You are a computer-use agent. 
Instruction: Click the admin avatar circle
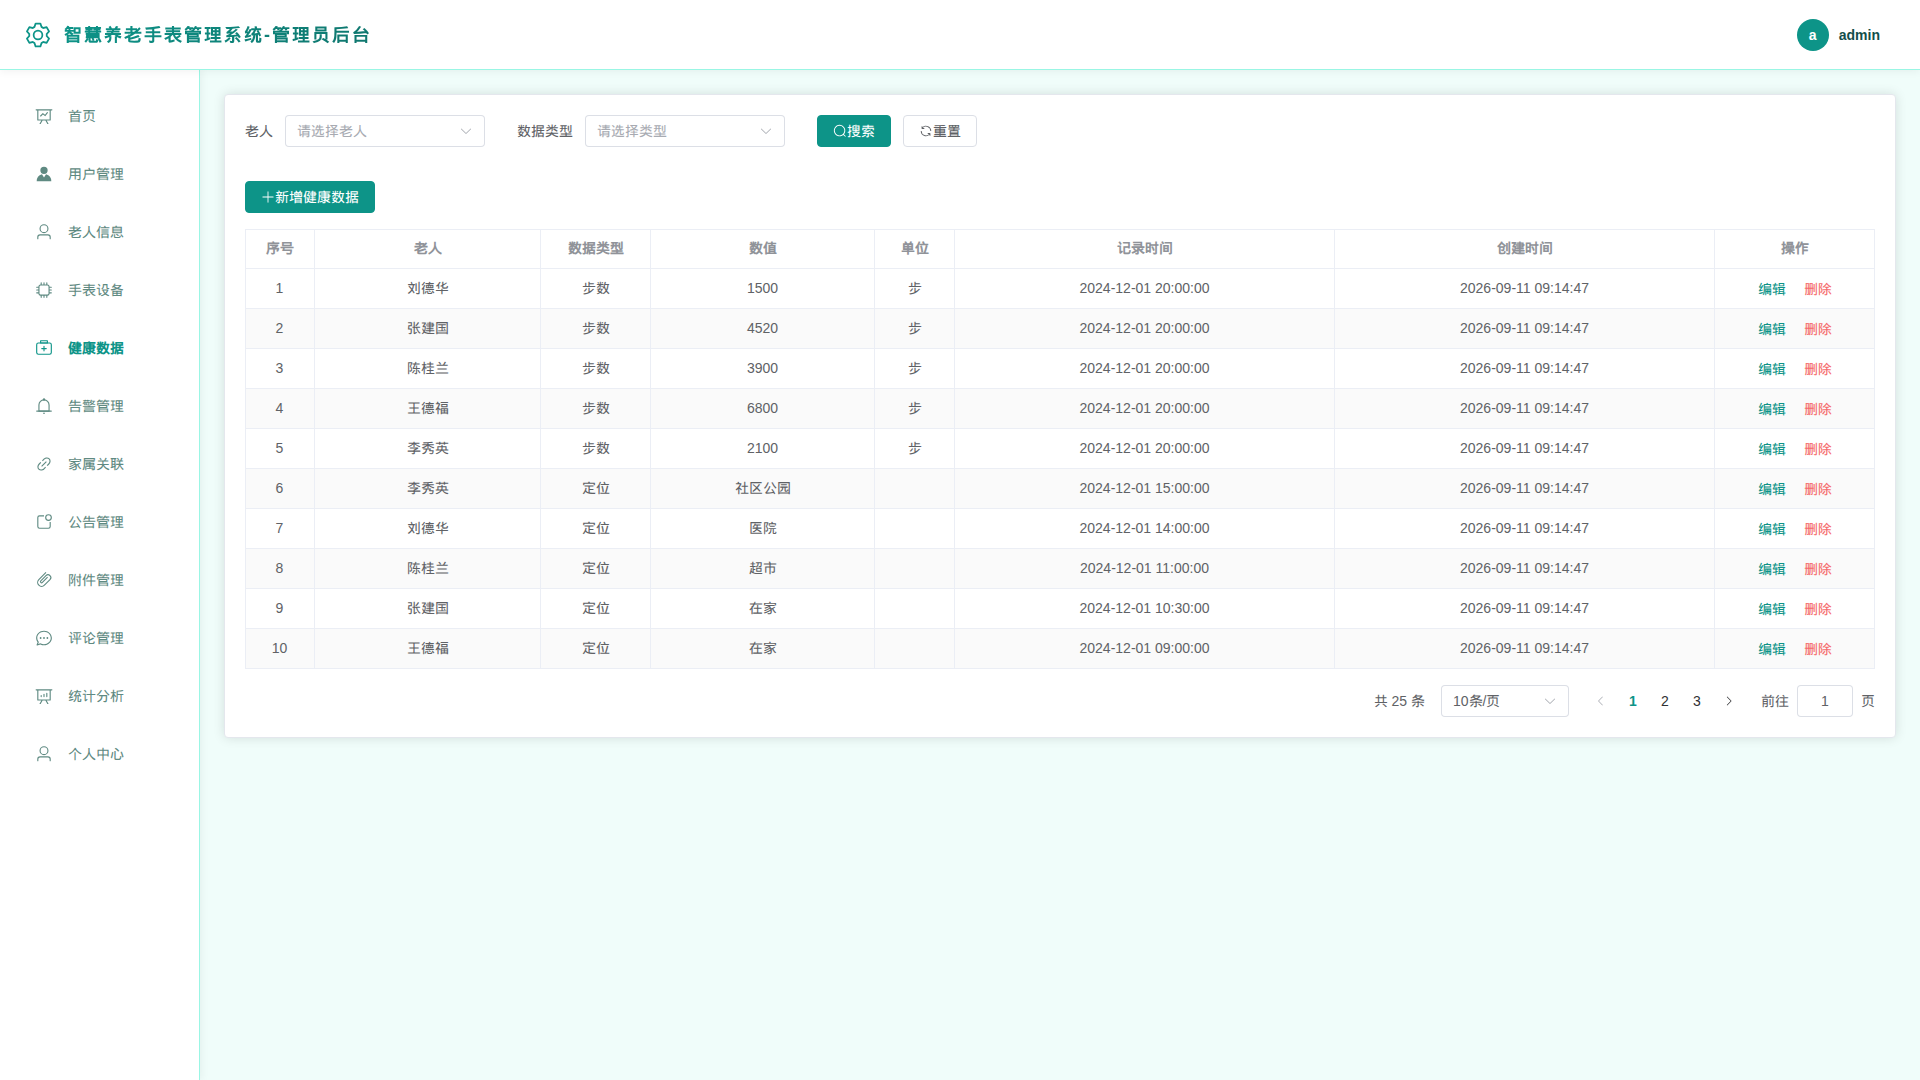1812,35
